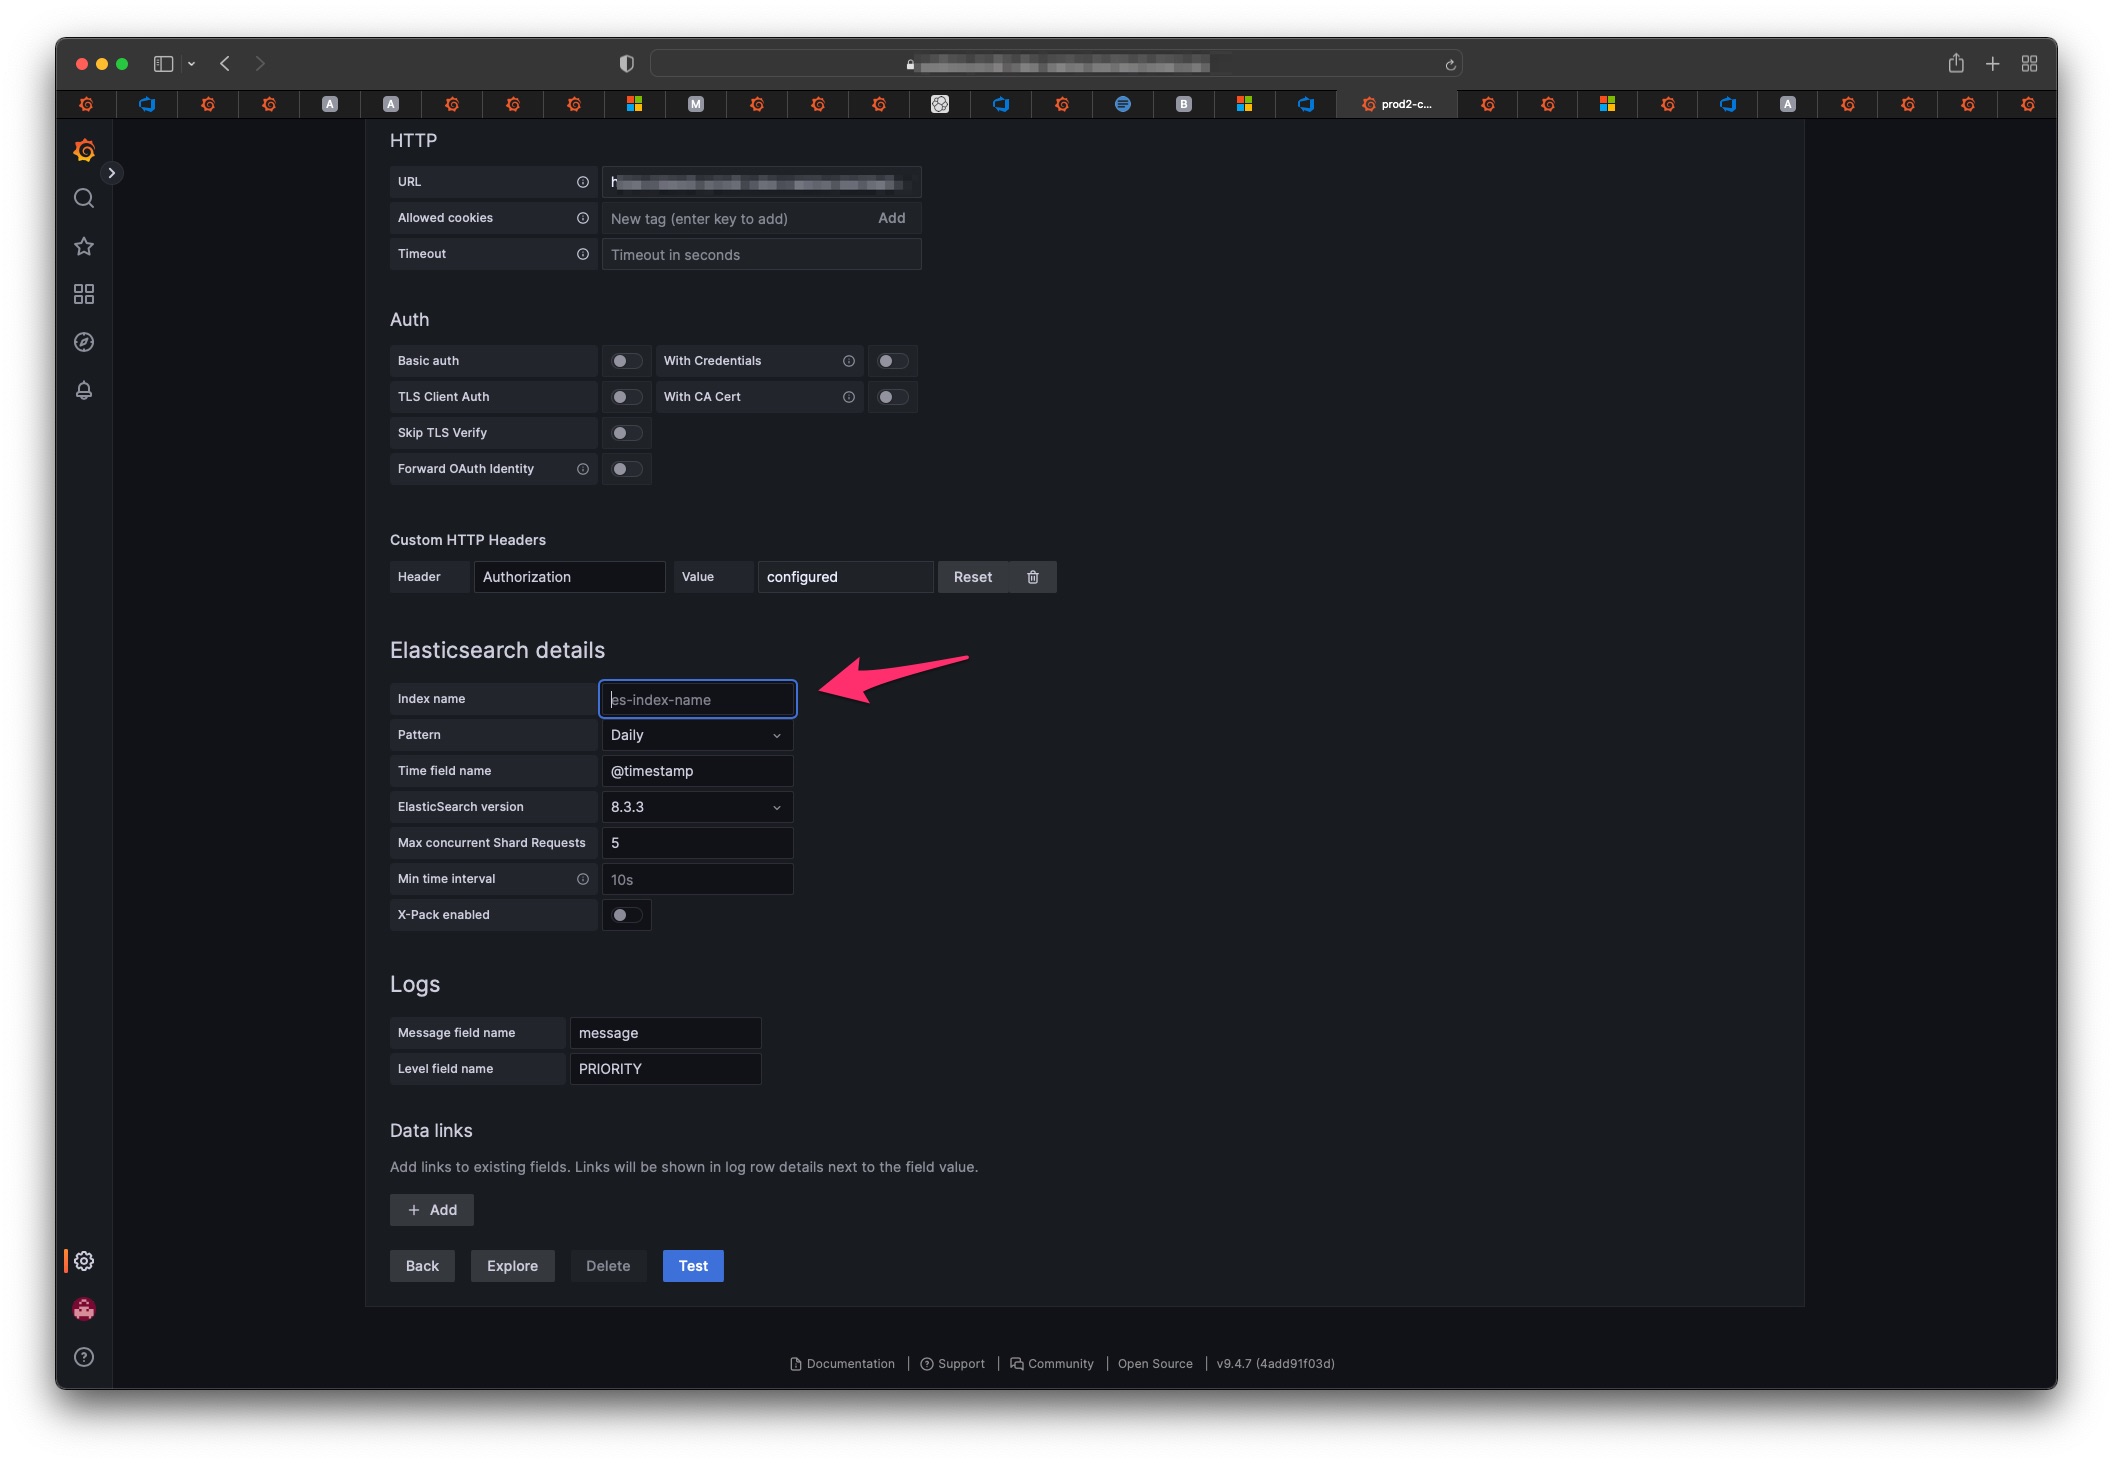Open the Help question-mark icon

(x=83, y=1357)
